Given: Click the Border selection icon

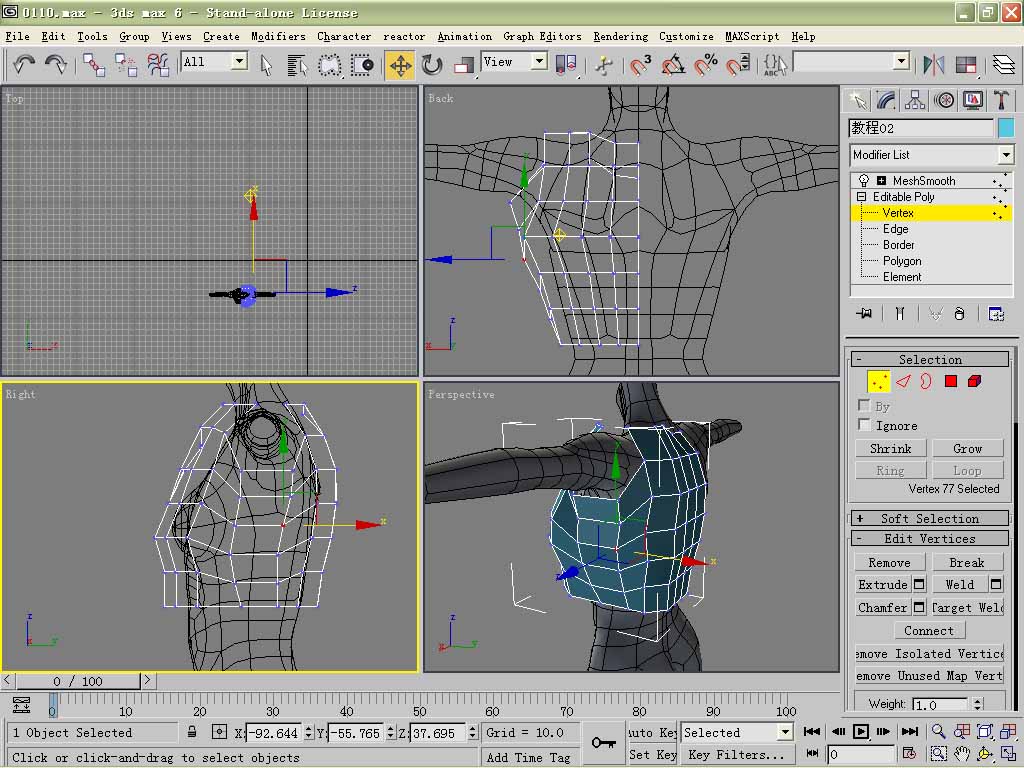Looking at the screenshot, I should (926, 381).
